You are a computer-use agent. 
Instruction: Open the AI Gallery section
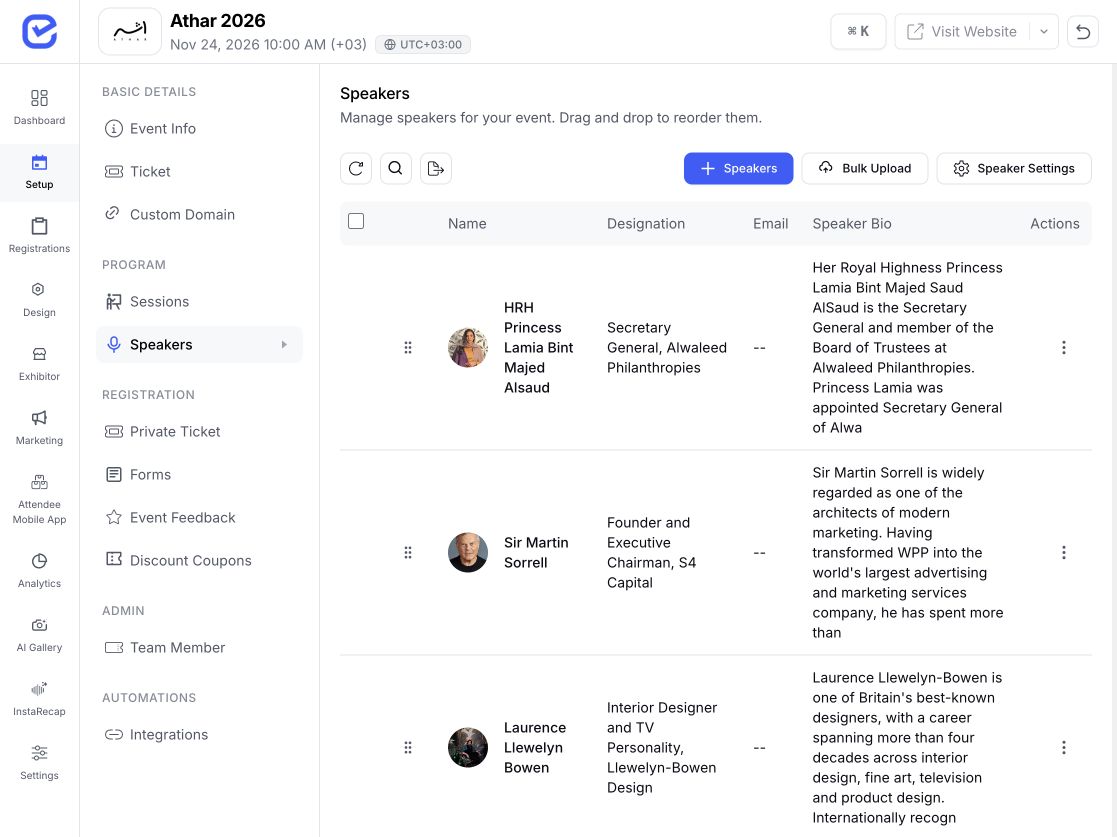[39, 635]
